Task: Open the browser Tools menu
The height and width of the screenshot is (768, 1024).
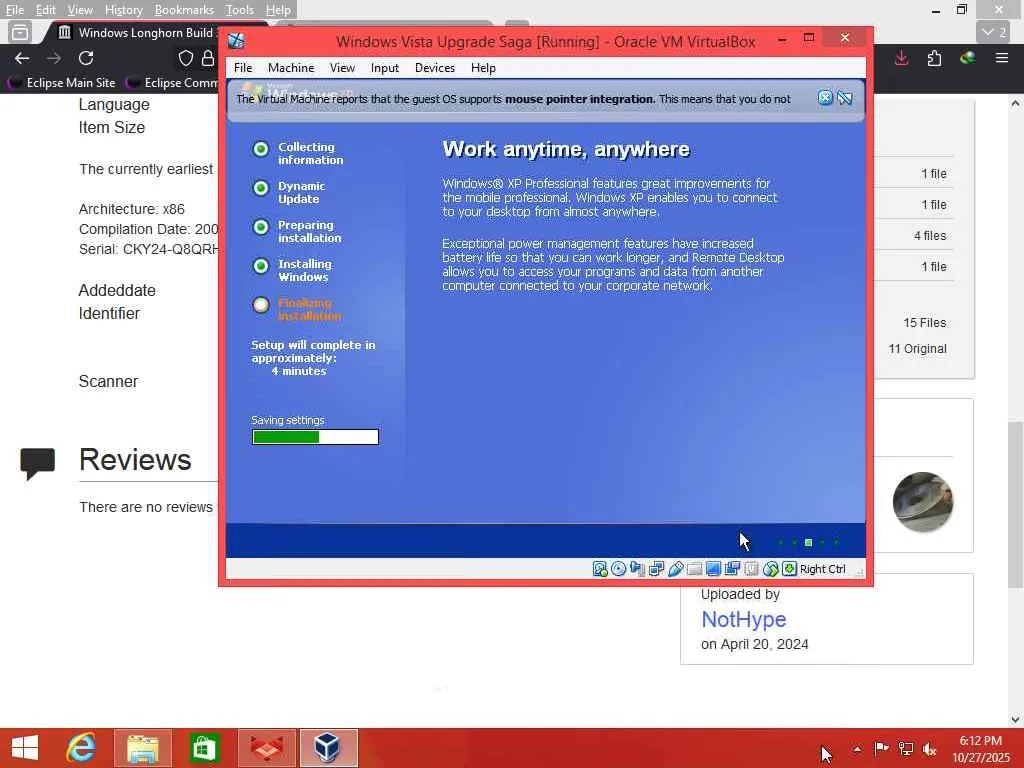Action: [x=239, y=10]
